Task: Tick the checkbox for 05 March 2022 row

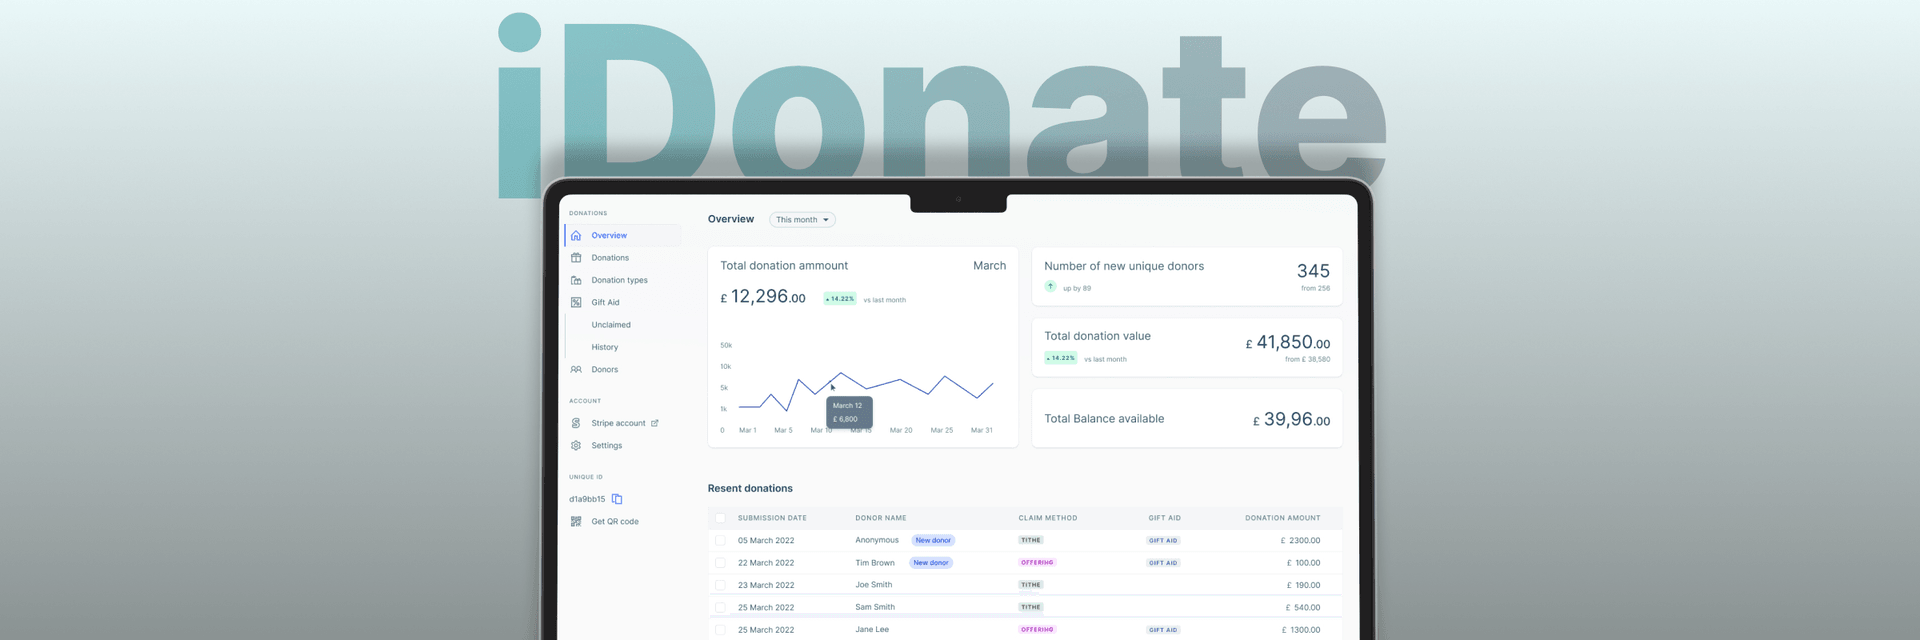Action: [x=720, y=540]
